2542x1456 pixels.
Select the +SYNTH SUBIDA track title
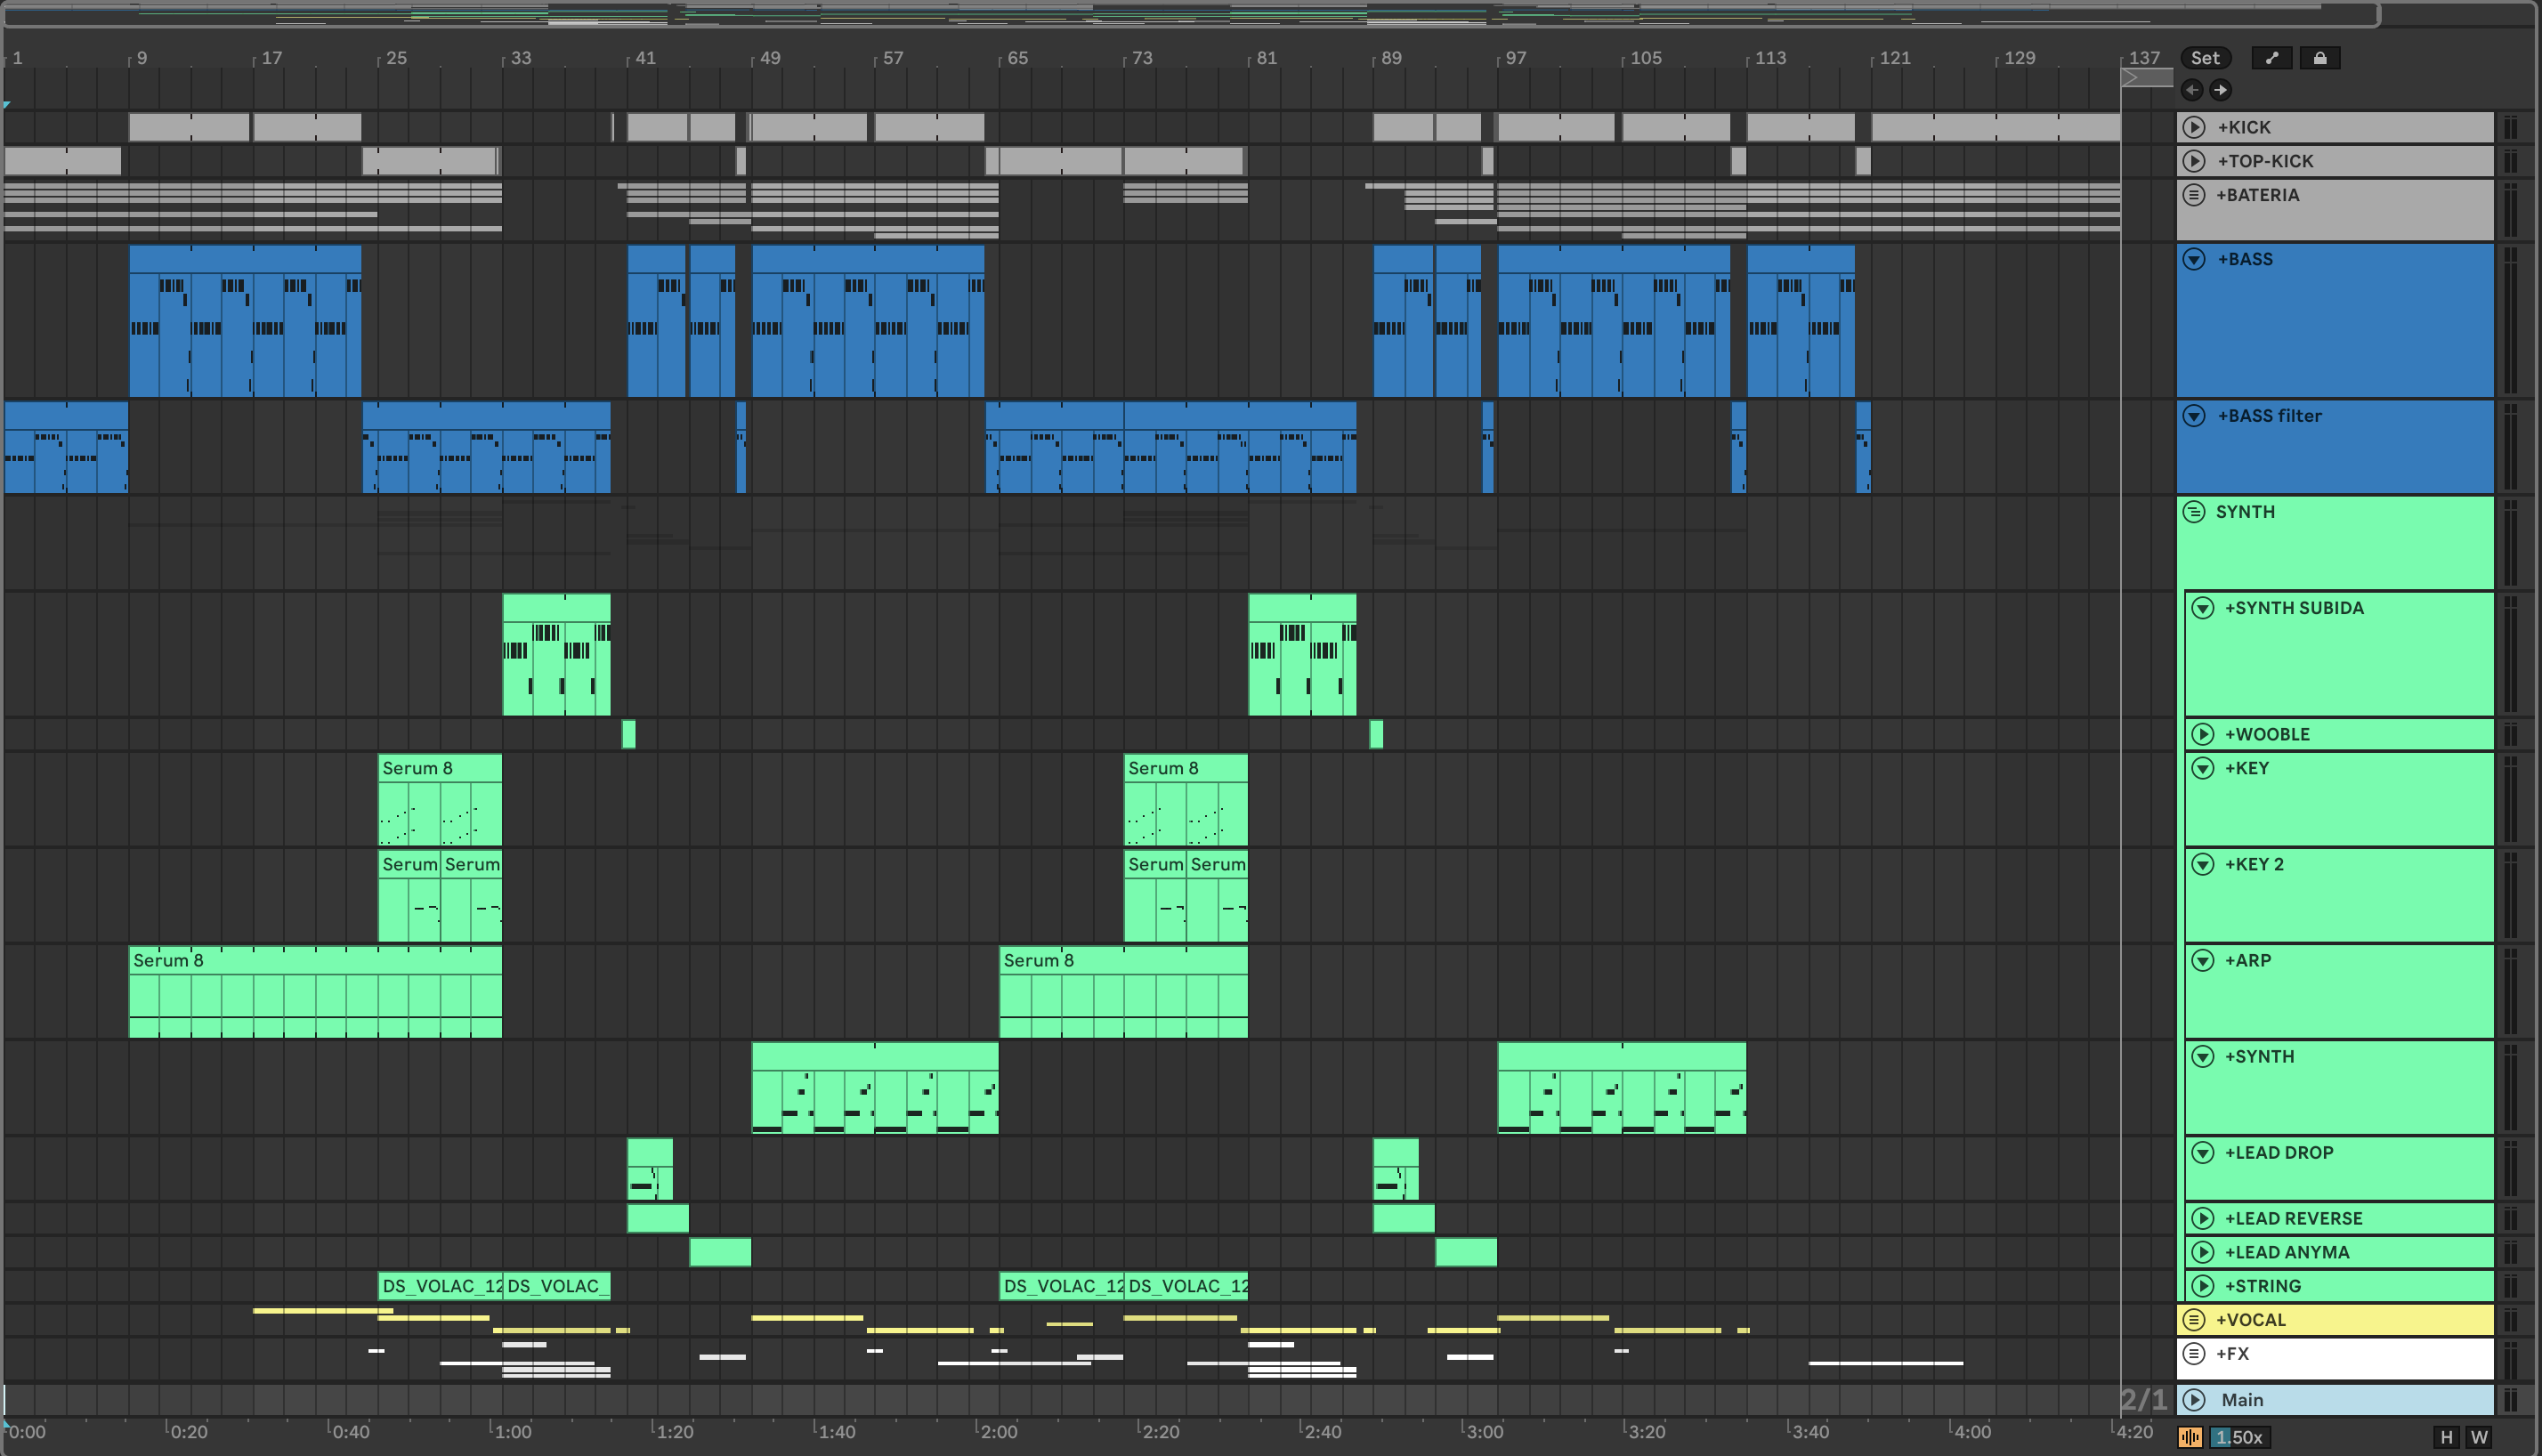[x=2294, y=608]
